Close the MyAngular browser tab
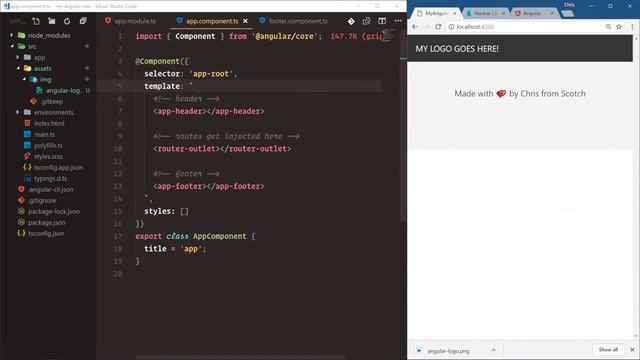The width and height of the screenshot is (640, 360). click(x=455, y=13)
